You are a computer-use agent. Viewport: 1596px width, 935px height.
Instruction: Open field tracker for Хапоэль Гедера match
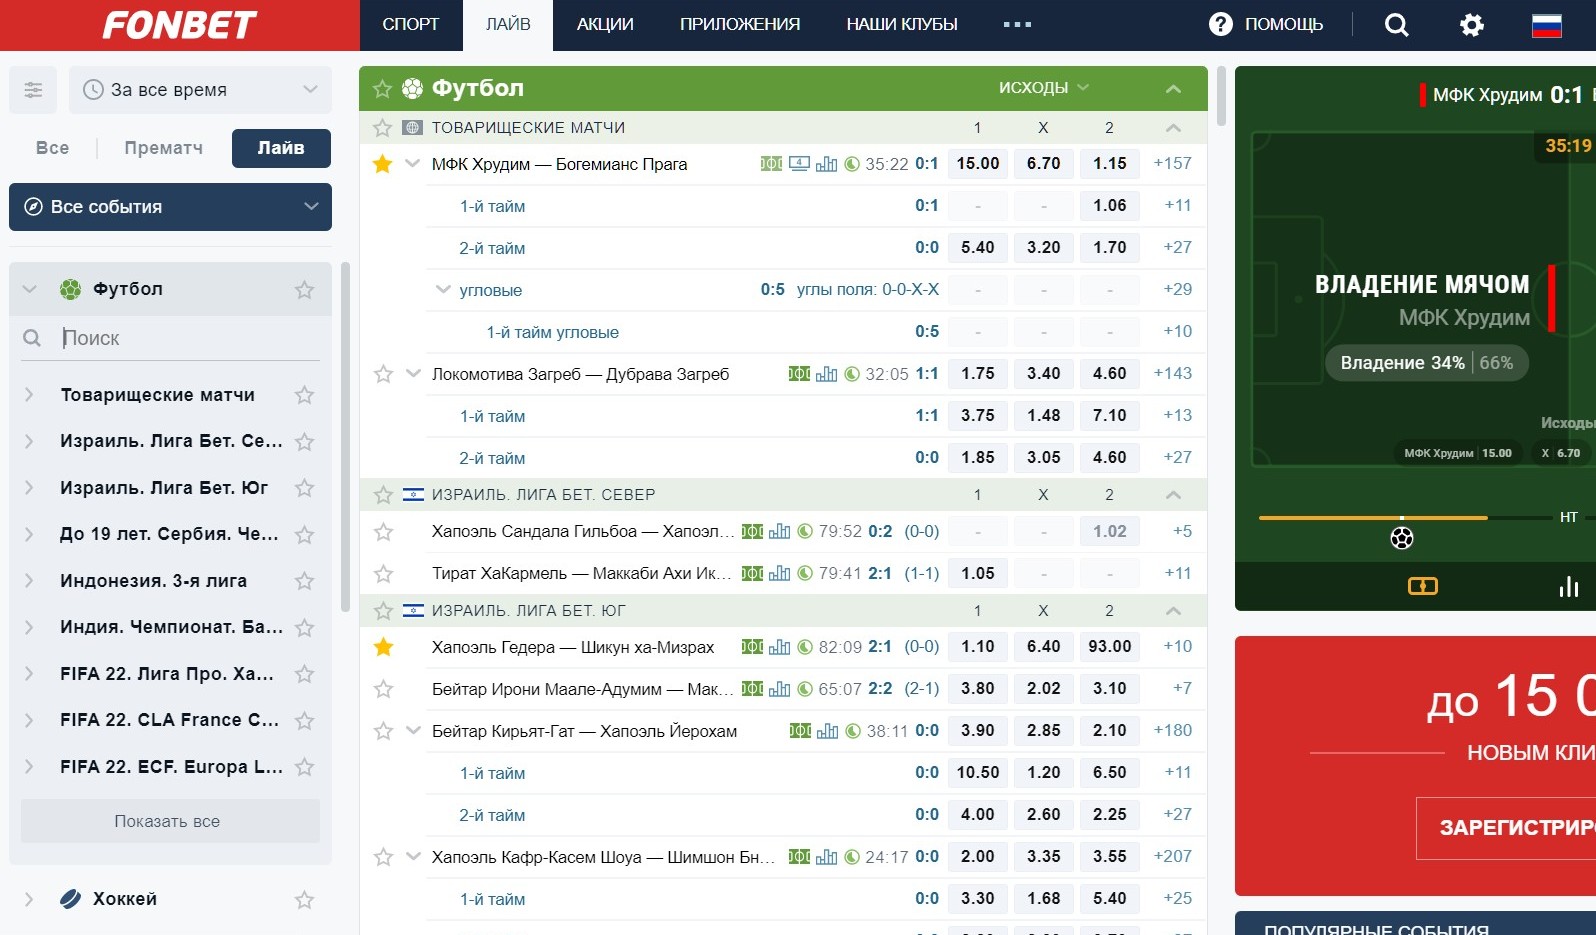pyautogui.click(x=752, y=647)
